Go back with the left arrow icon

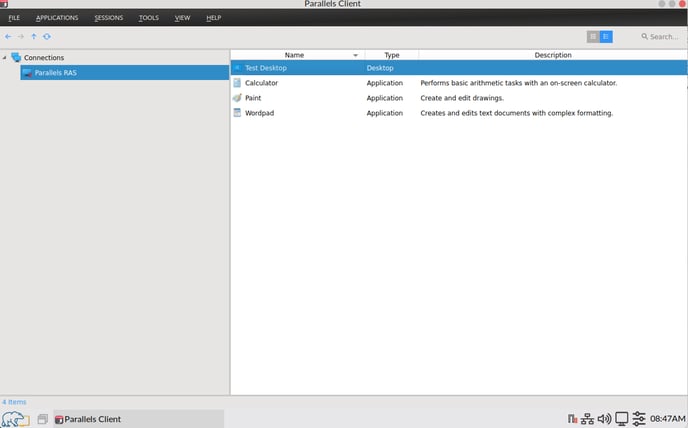tap(8, 36)
